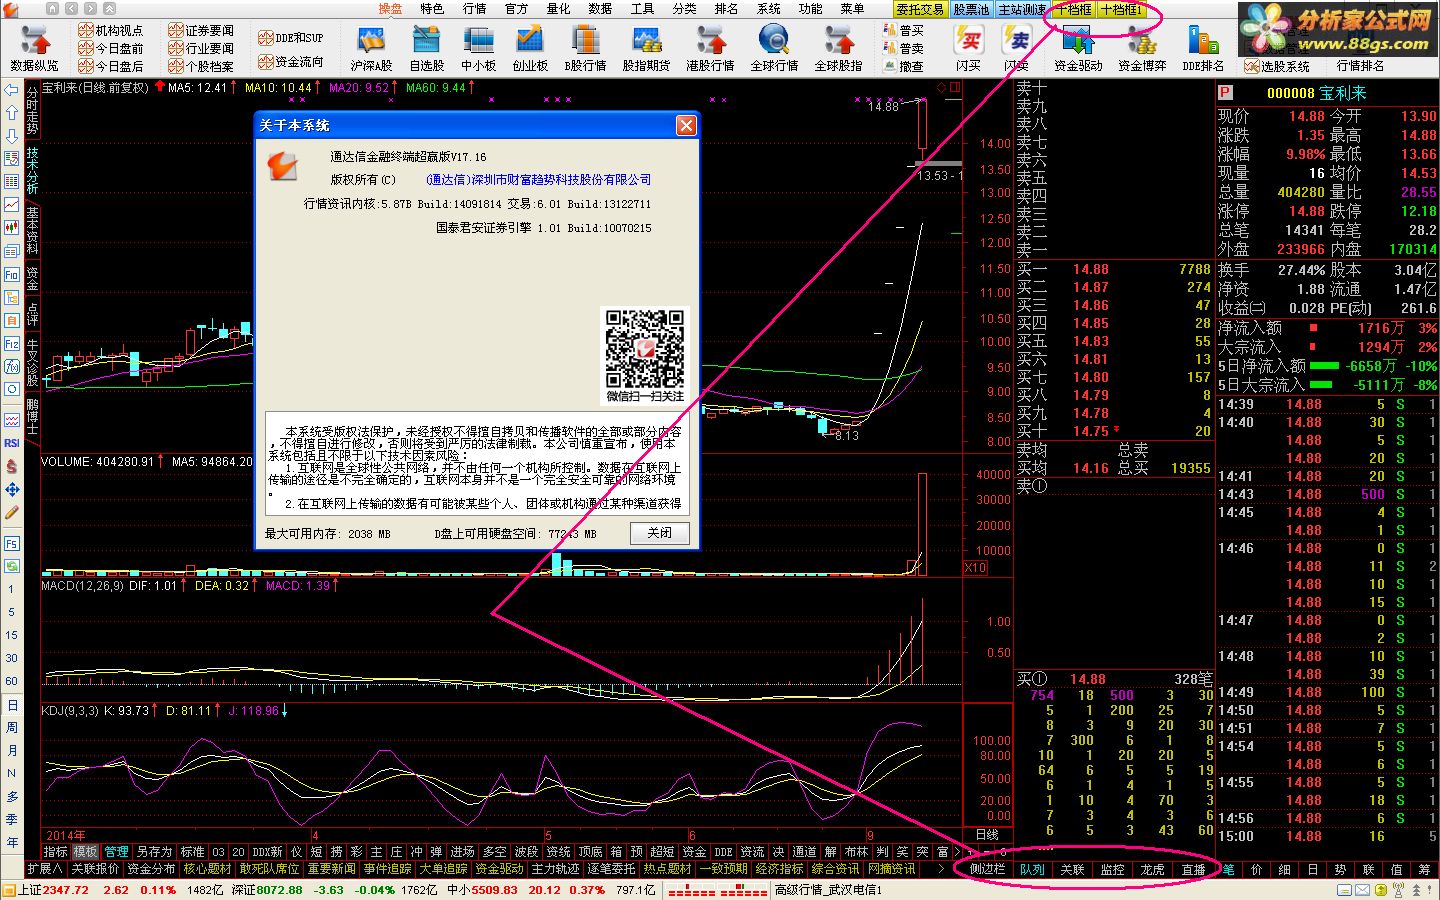Click 行情排名 toolbar item
Viewport: 1440px width, 900px height.
coord(1360,66)
